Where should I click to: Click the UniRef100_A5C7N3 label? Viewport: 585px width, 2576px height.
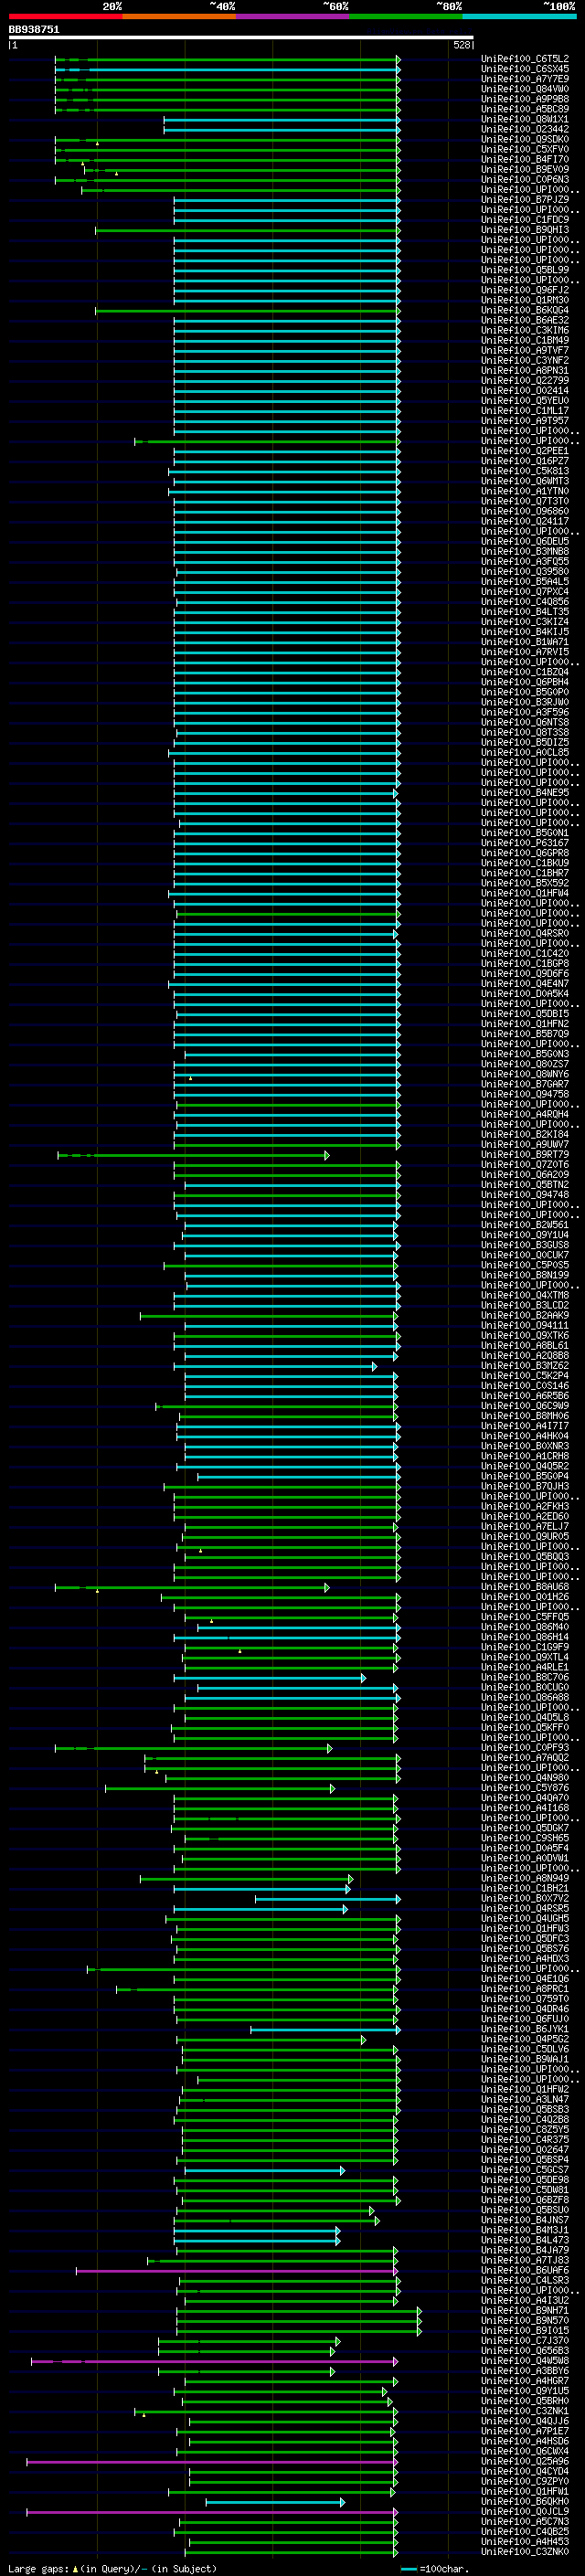(x=525, y=2521)
